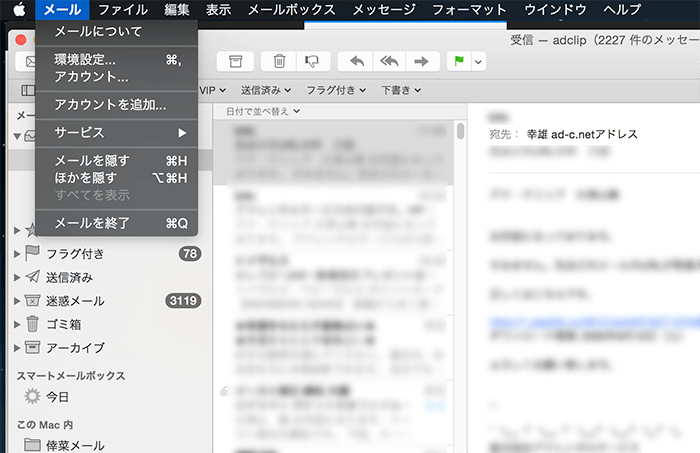
Task: Open the flag color dropdown arrow
Action: click(479, 61)
